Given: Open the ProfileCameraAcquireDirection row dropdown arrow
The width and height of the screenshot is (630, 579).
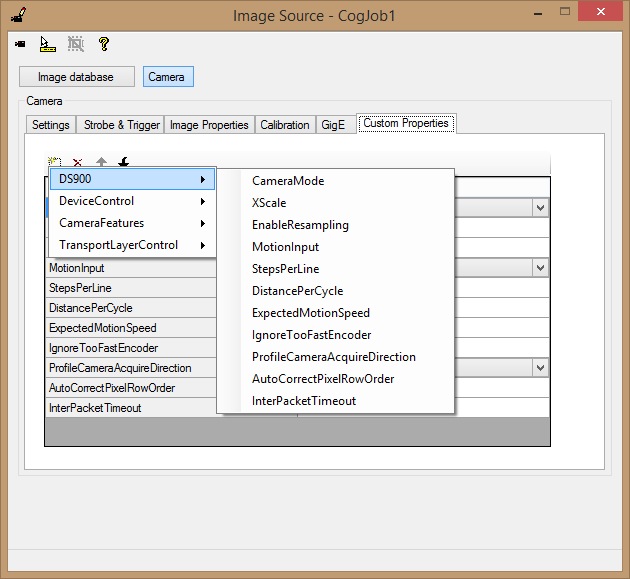Looking at the screenshot, I should (540, 368).
